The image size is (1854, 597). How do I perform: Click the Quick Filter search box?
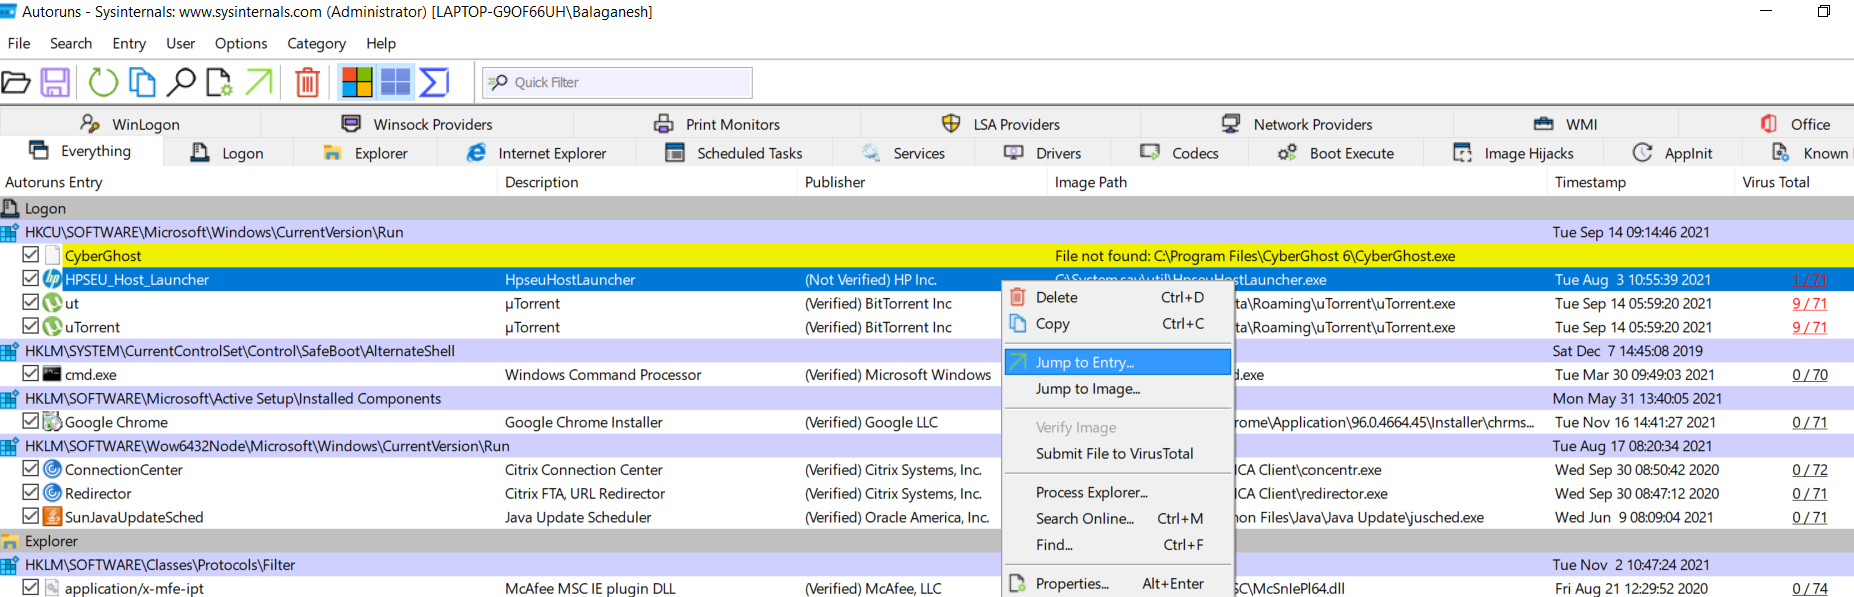click(x=617, y=82)
